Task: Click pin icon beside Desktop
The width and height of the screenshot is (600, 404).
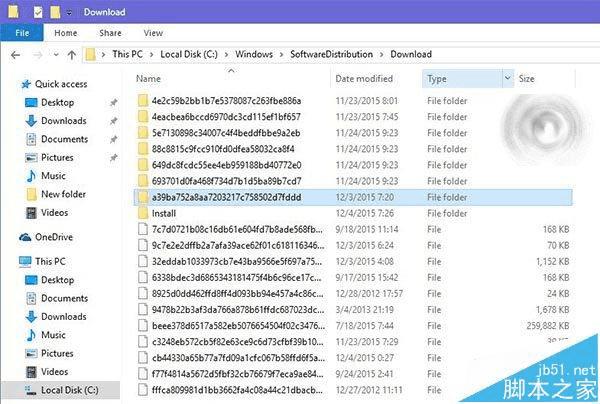Action: [113, 103]
